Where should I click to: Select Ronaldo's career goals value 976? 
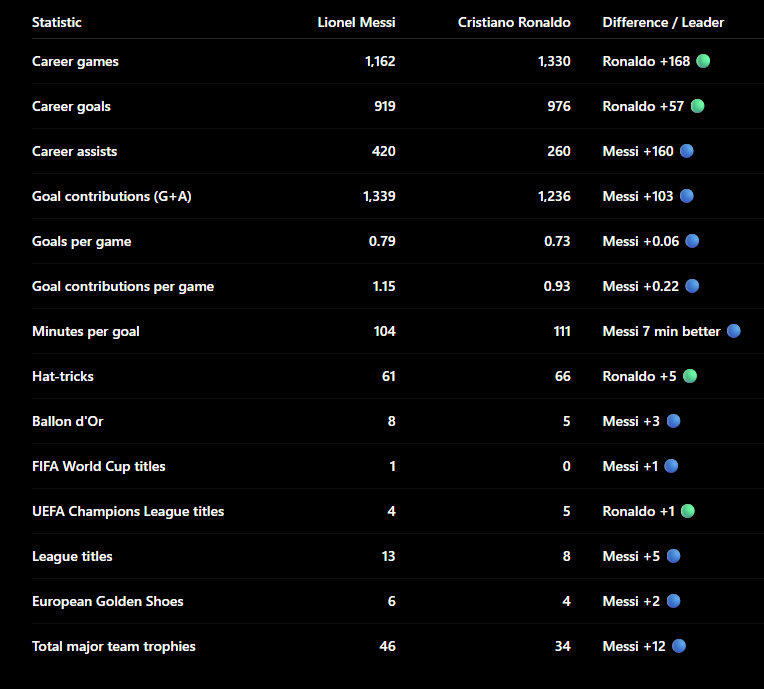click(x=559, y=106)
